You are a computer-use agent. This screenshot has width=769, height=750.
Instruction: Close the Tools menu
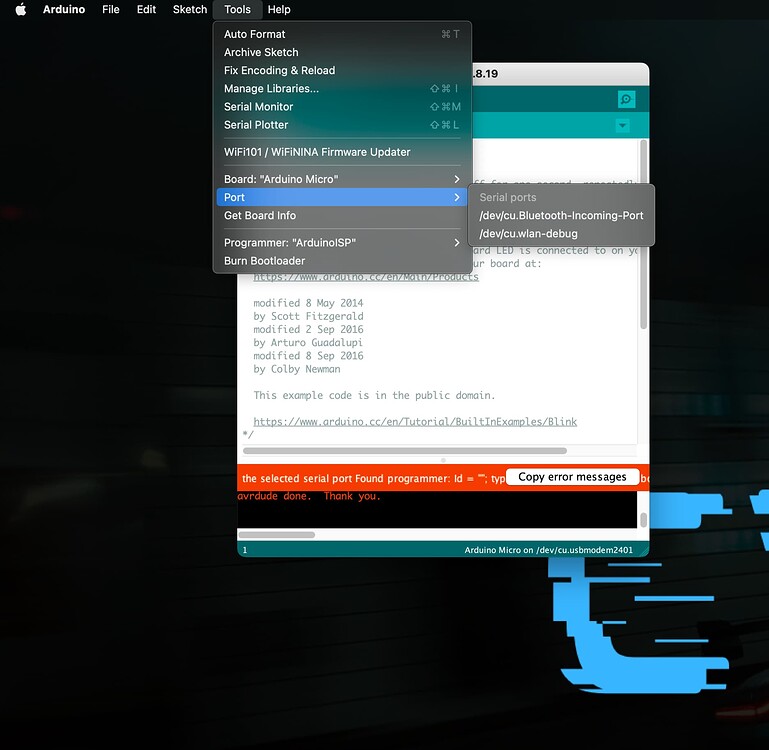[x=237, y=9]
